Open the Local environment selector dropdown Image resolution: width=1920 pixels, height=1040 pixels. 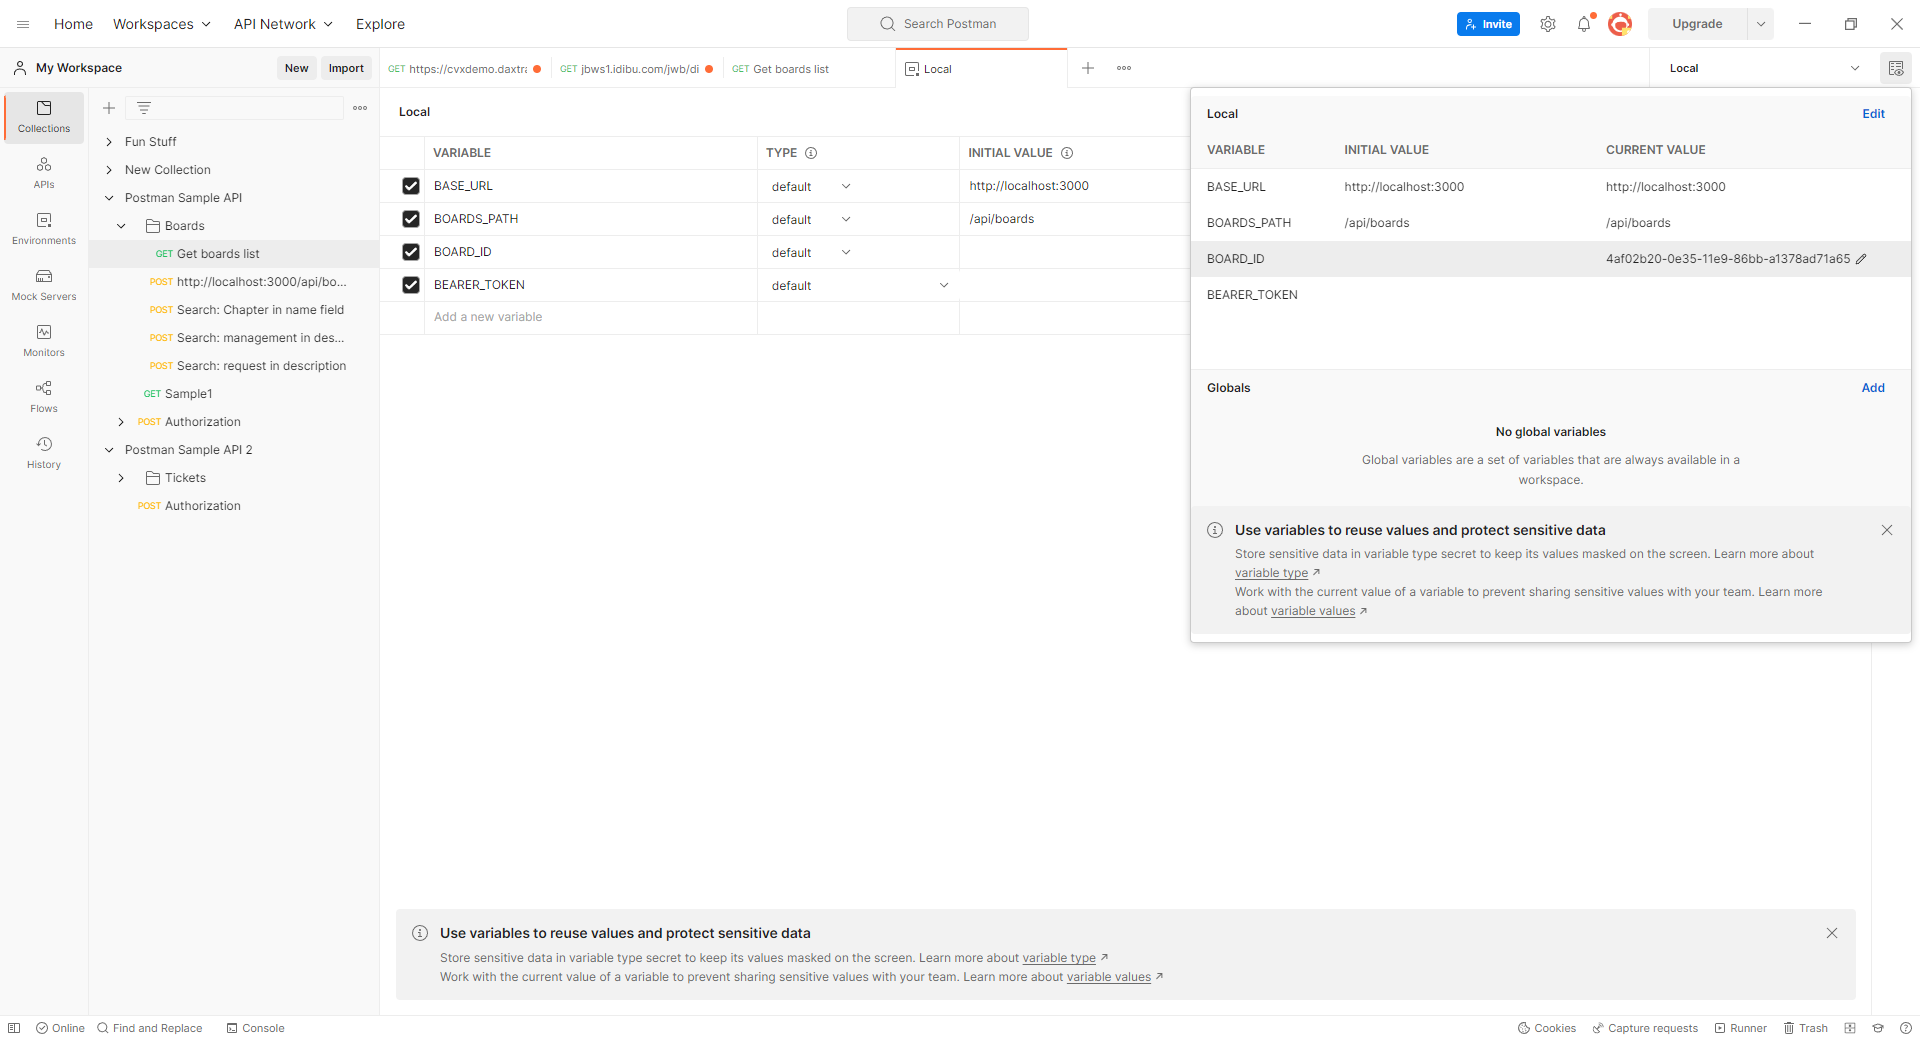coord(1764,68)
